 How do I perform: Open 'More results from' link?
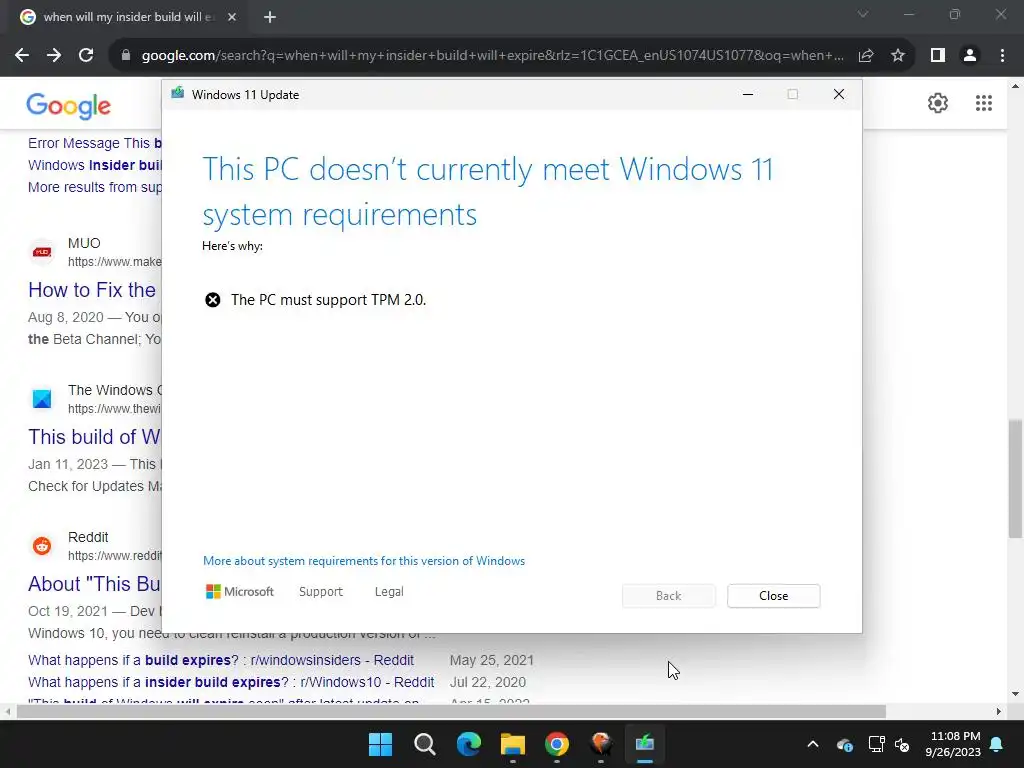[x=95, y=187]
